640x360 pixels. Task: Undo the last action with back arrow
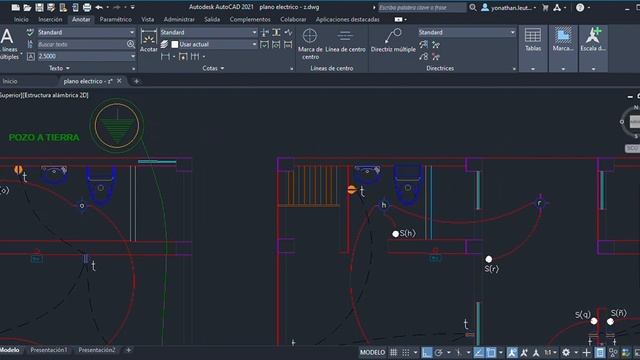[99, 7]
